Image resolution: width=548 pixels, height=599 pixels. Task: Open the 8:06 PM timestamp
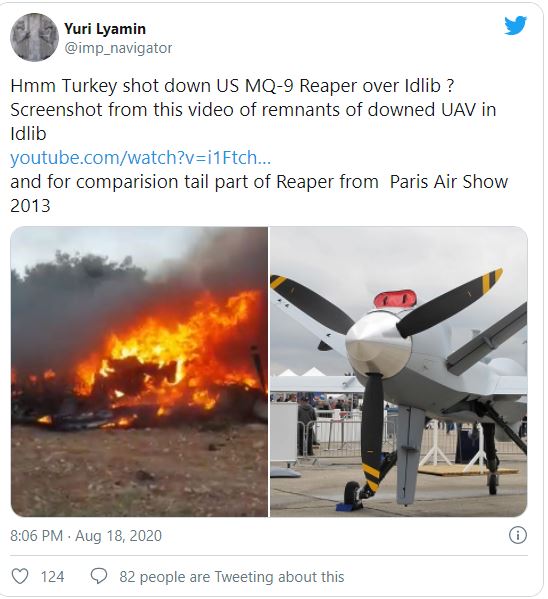[x=36, y=536]
